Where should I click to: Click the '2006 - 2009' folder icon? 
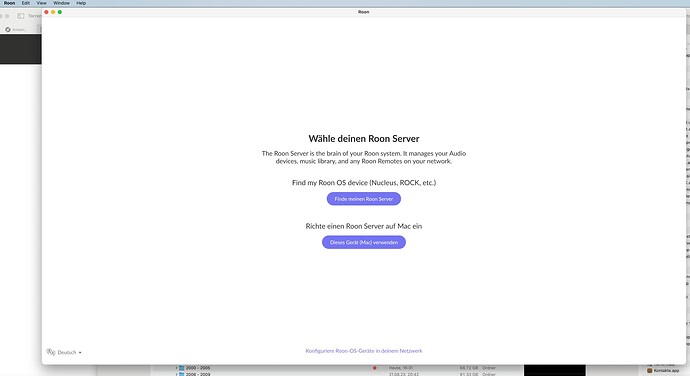coord(181,374)
